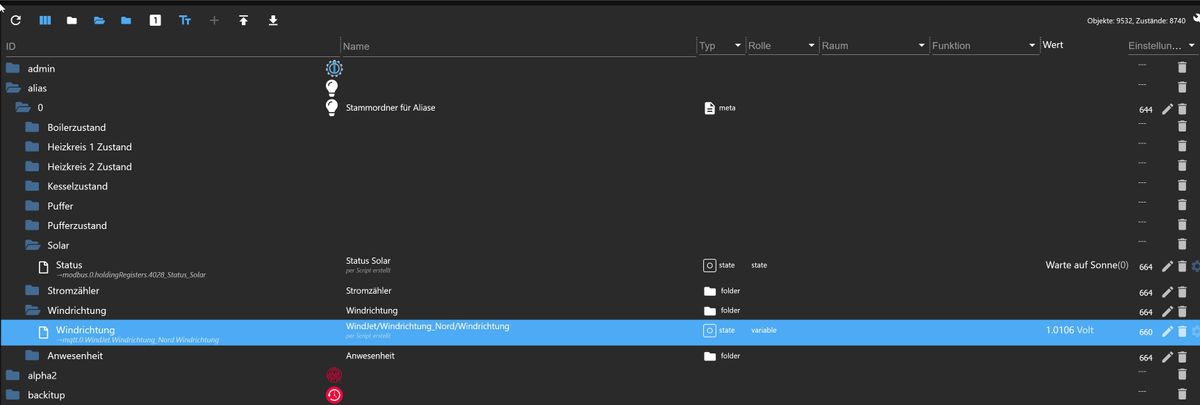Expand the admin folder

tap(13, 68)
